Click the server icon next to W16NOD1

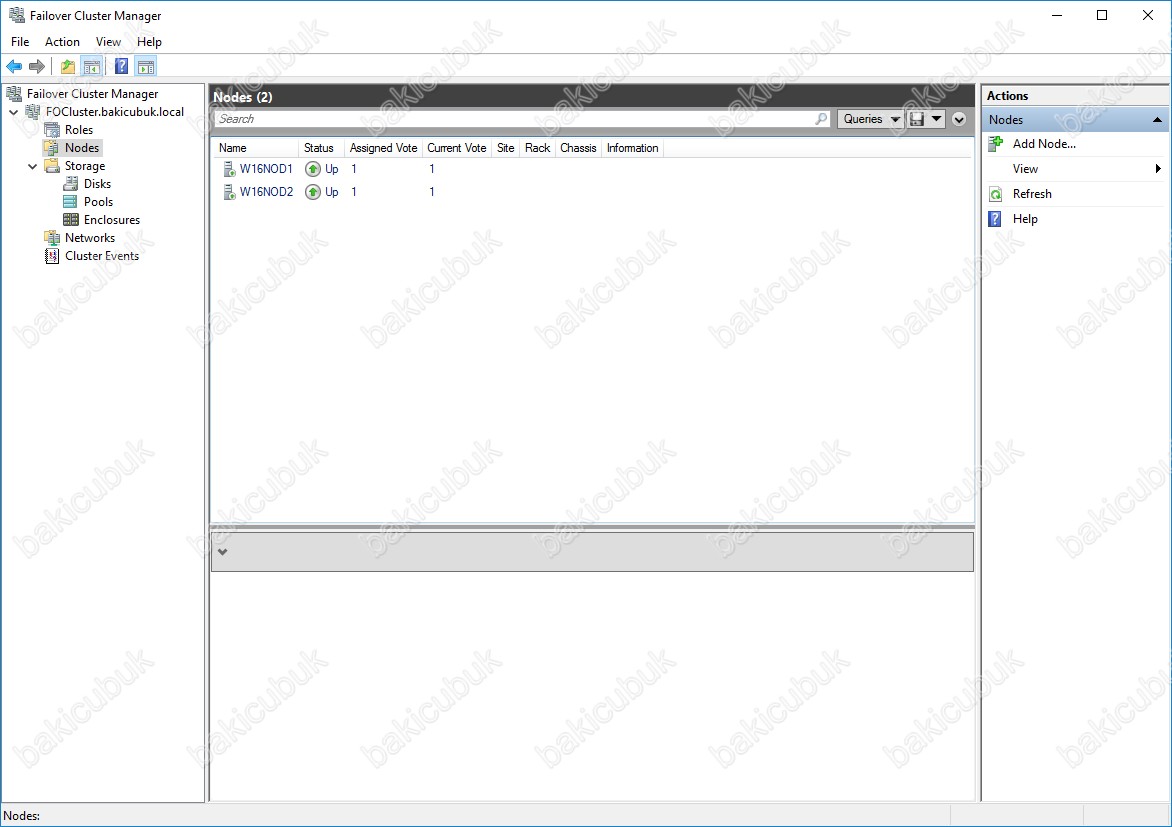click(229, 169)
